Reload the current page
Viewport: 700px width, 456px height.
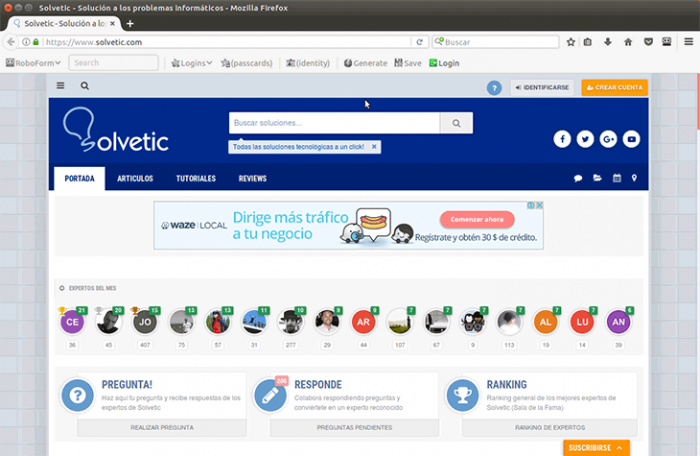point(419,42)
